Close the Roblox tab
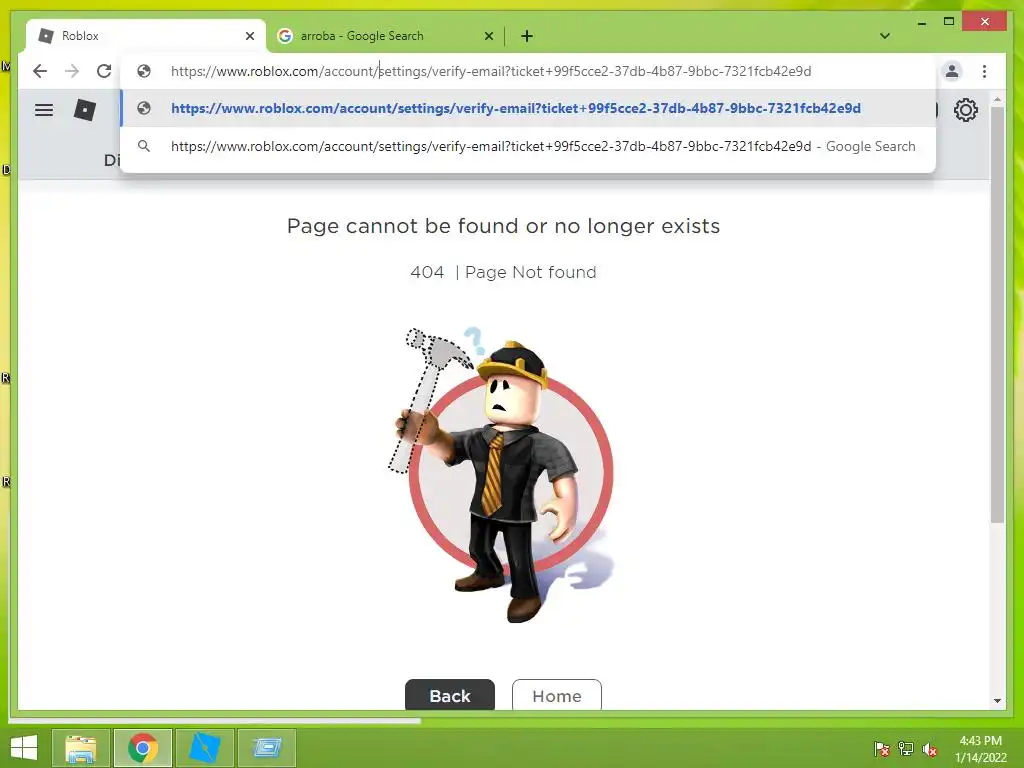Viewport: 1024px width, 768px height. tap(249, 37)
